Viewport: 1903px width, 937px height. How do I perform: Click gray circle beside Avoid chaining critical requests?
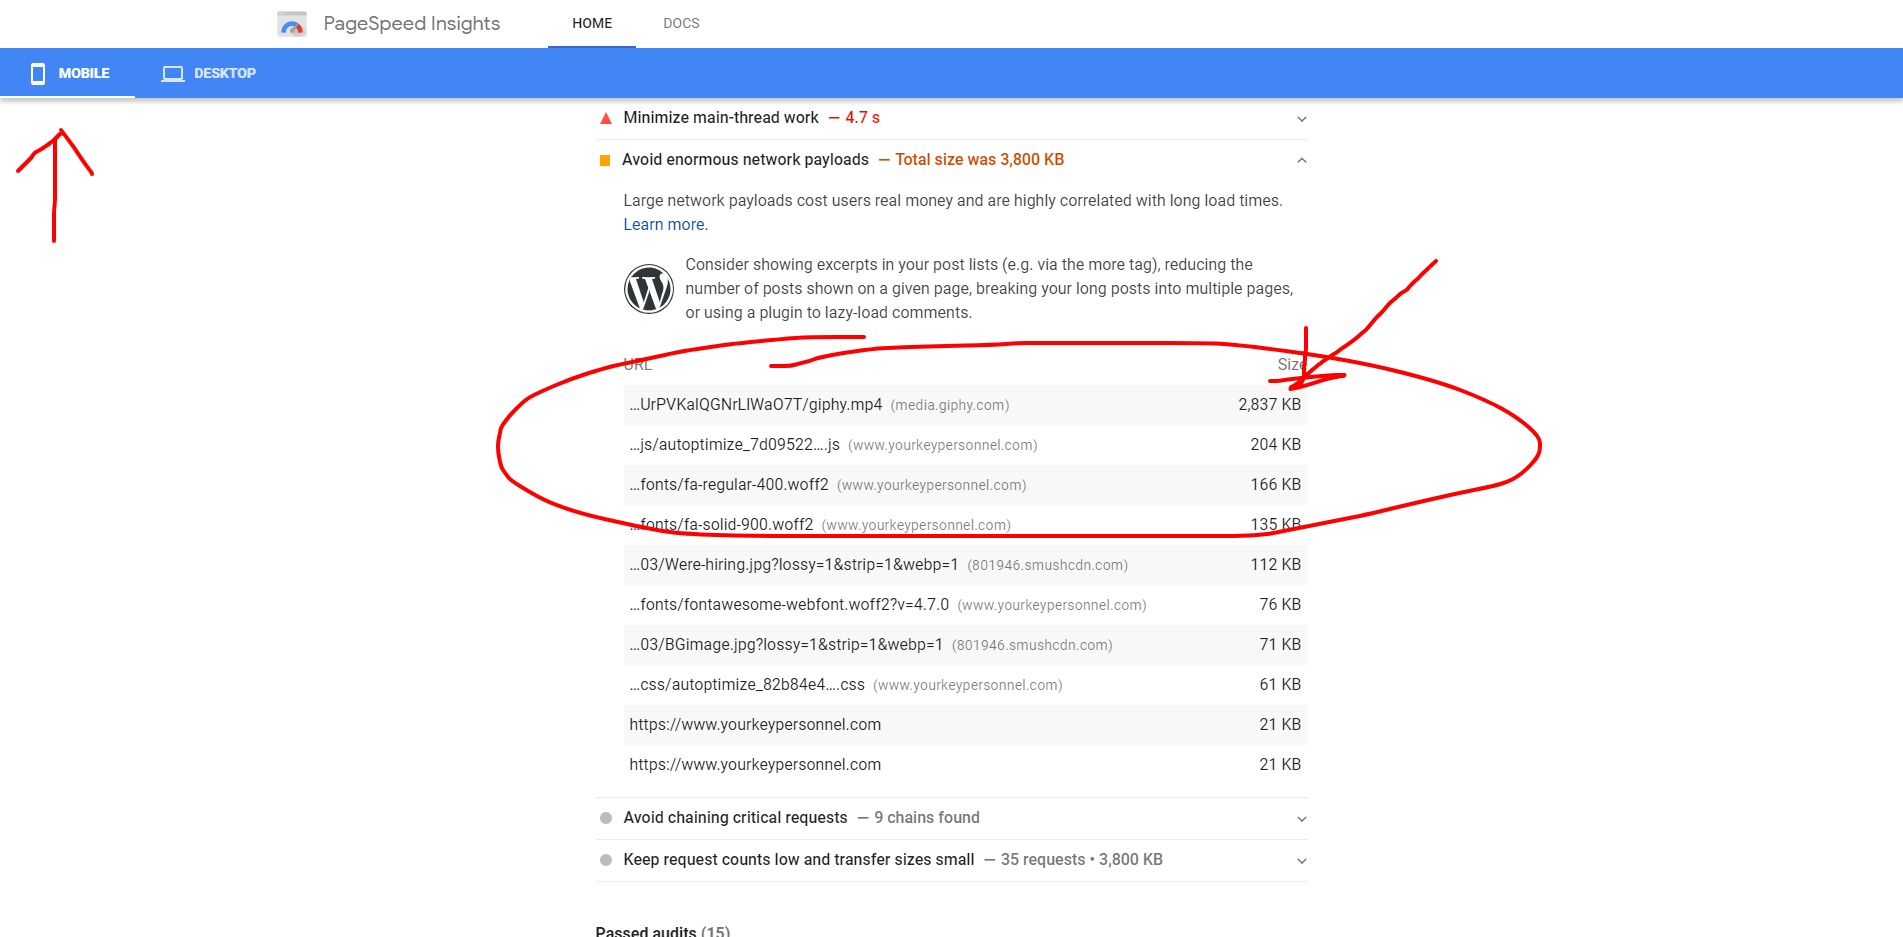point(606,818)
